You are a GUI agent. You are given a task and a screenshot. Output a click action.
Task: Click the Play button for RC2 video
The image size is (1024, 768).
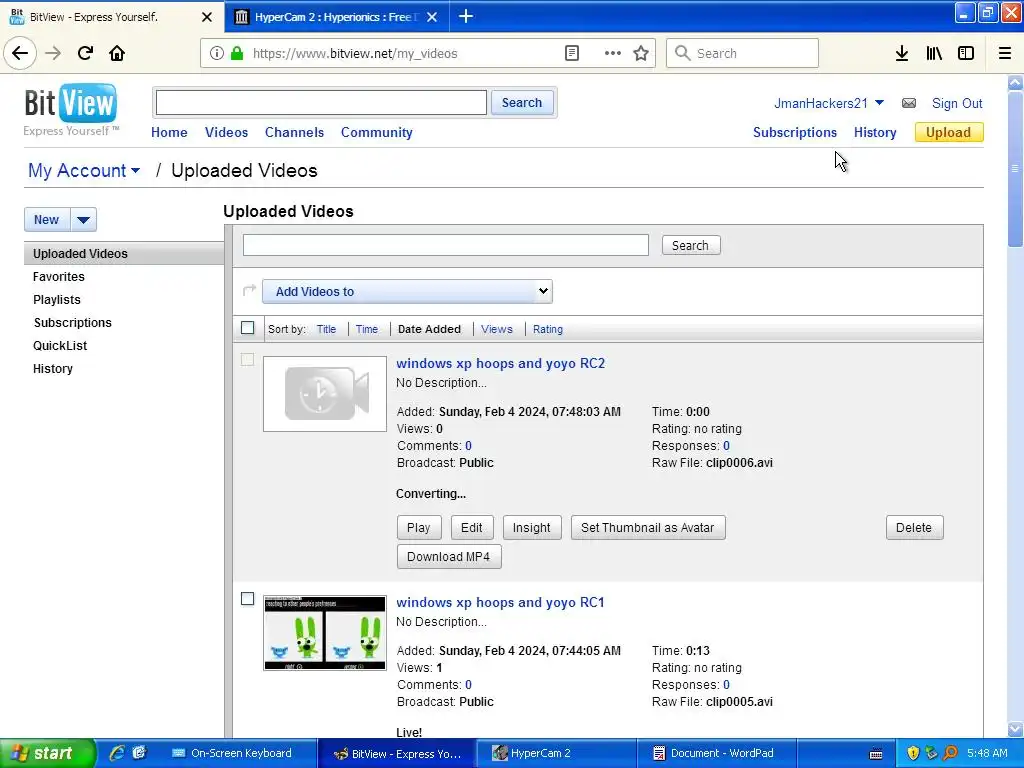click(419, 528)
